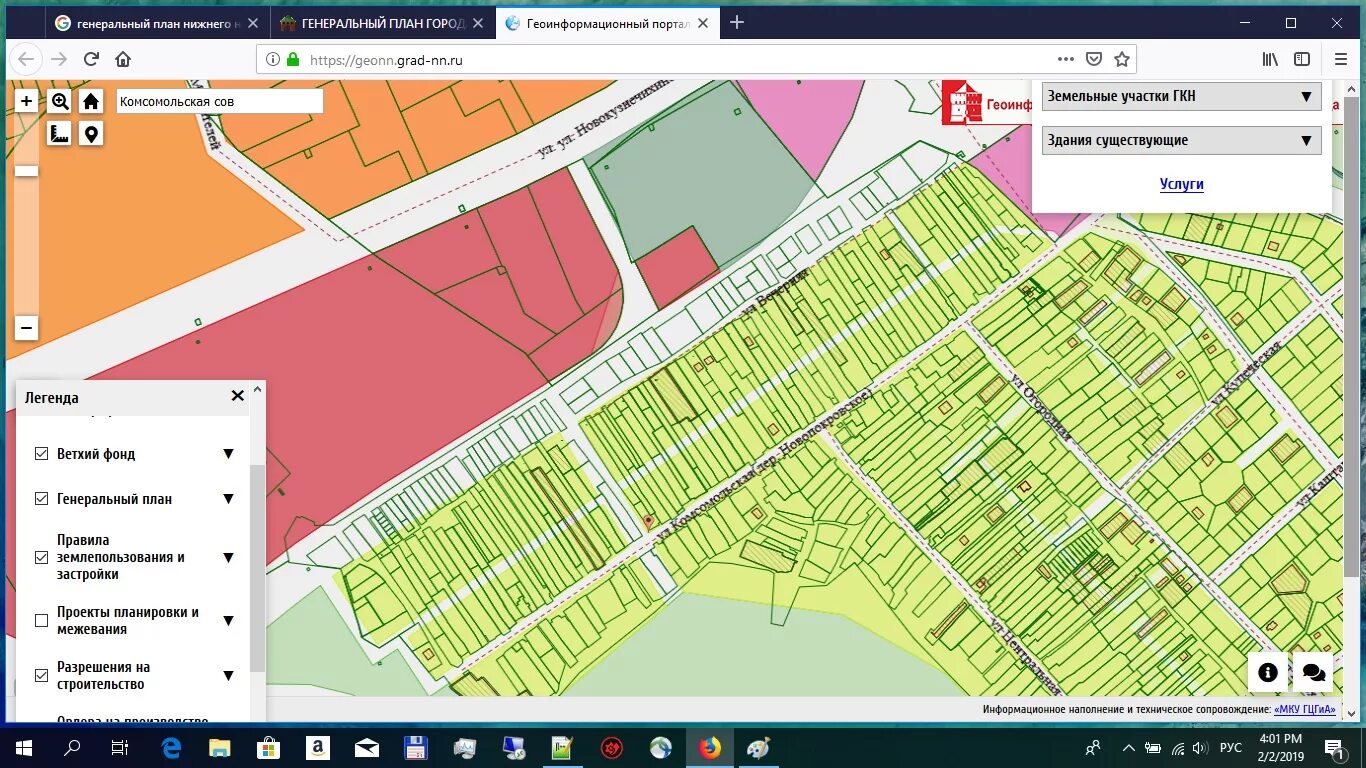
Task: Click the map zoom slider handle
Action: point(26,171)
